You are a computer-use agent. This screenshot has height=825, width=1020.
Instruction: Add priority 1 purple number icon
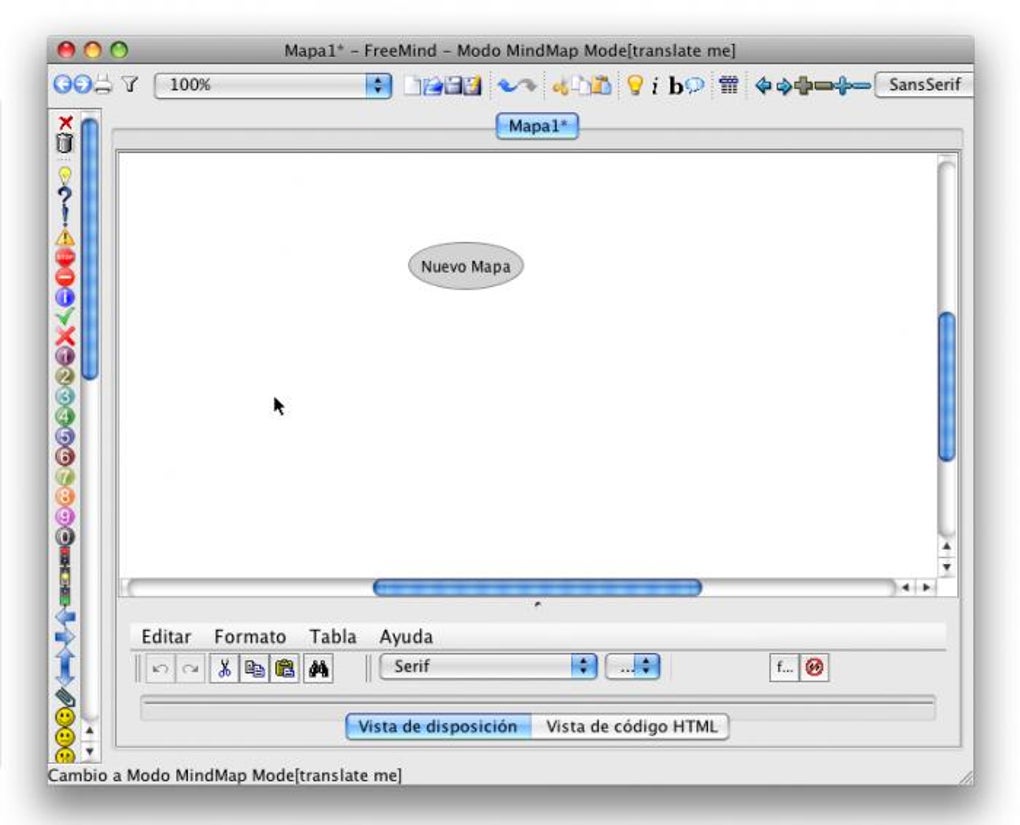[x=65, y=357]
